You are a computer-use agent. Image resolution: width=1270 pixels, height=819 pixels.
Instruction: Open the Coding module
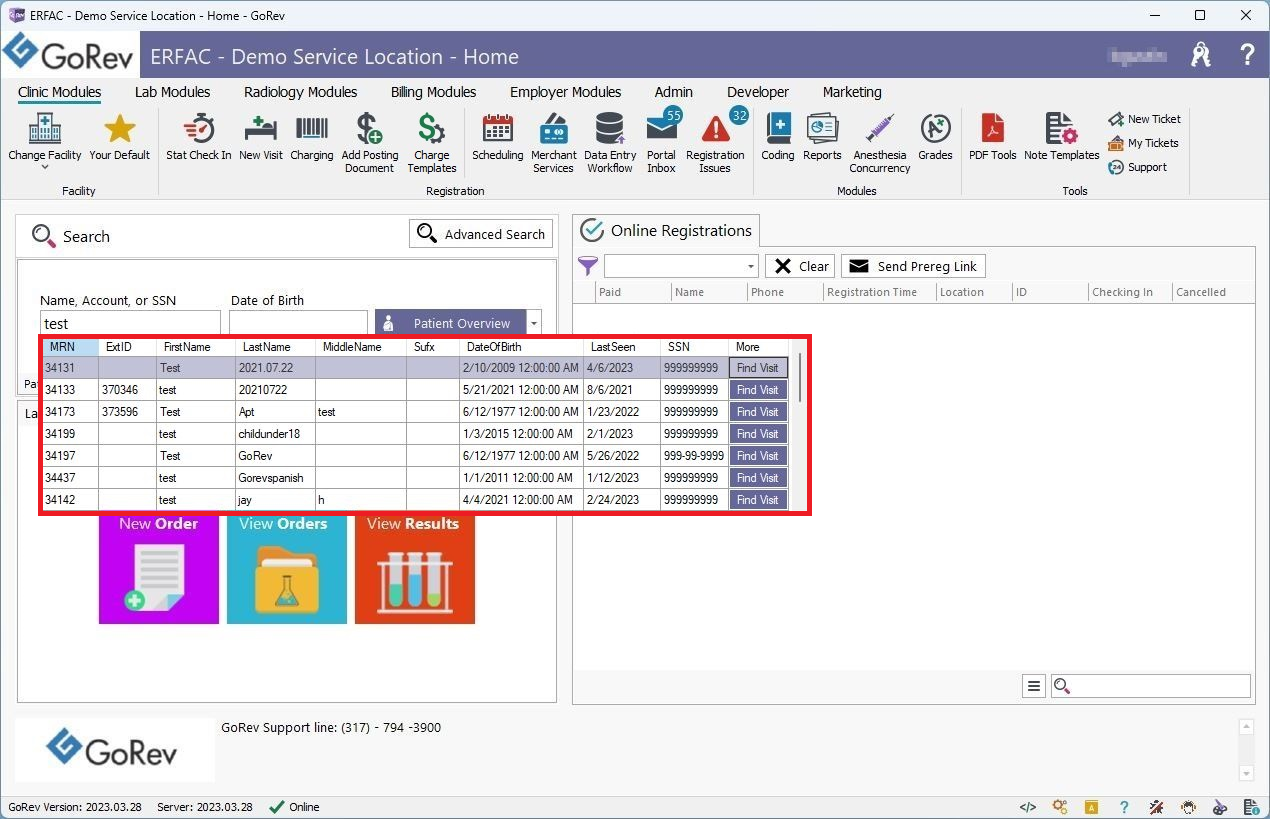point(778,137)
